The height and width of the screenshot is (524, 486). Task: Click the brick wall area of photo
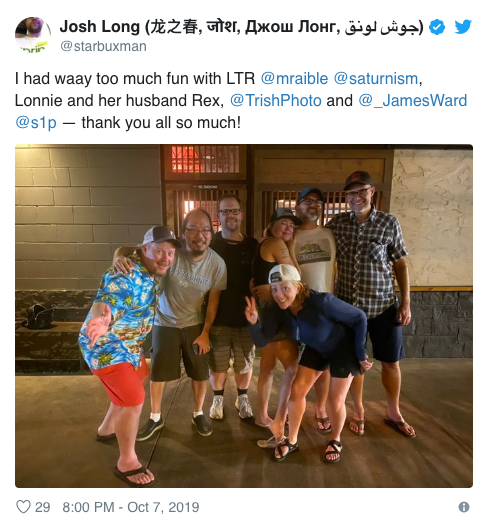[87, 214]
